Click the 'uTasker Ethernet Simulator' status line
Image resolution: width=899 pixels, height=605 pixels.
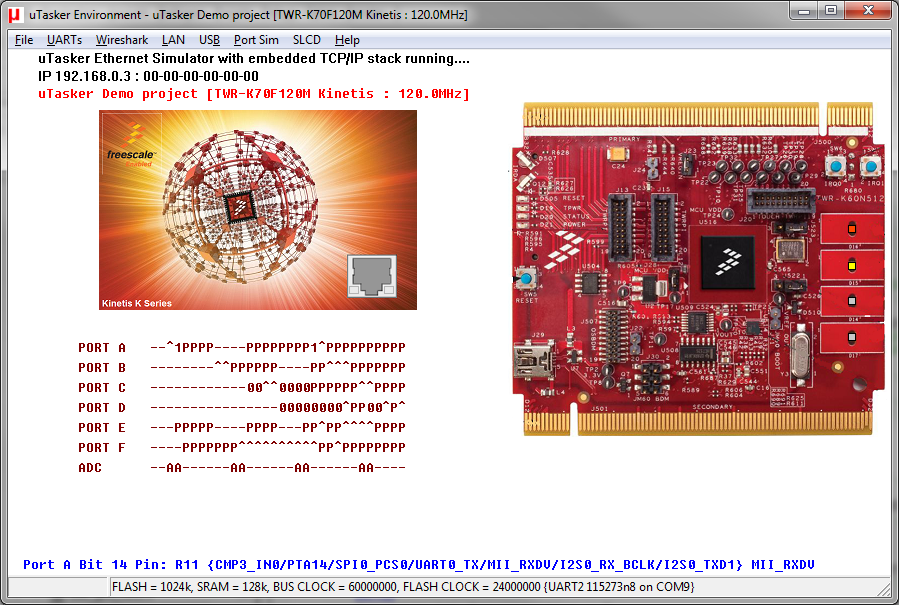(x=254, y=58)
